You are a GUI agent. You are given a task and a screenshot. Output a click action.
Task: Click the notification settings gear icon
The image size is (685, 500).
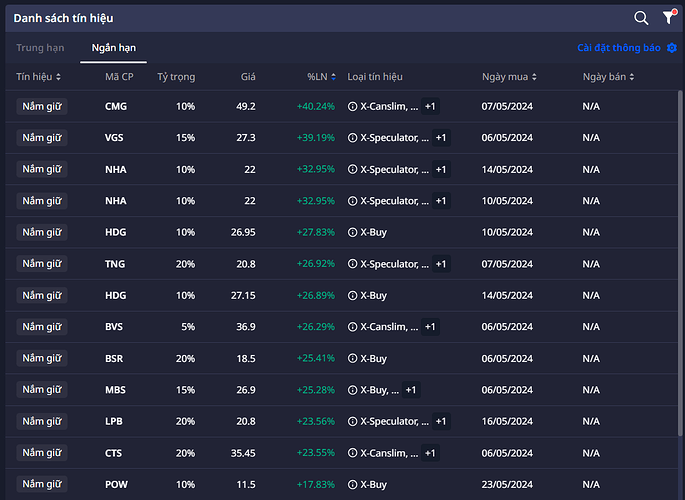(x=671, y=48)
